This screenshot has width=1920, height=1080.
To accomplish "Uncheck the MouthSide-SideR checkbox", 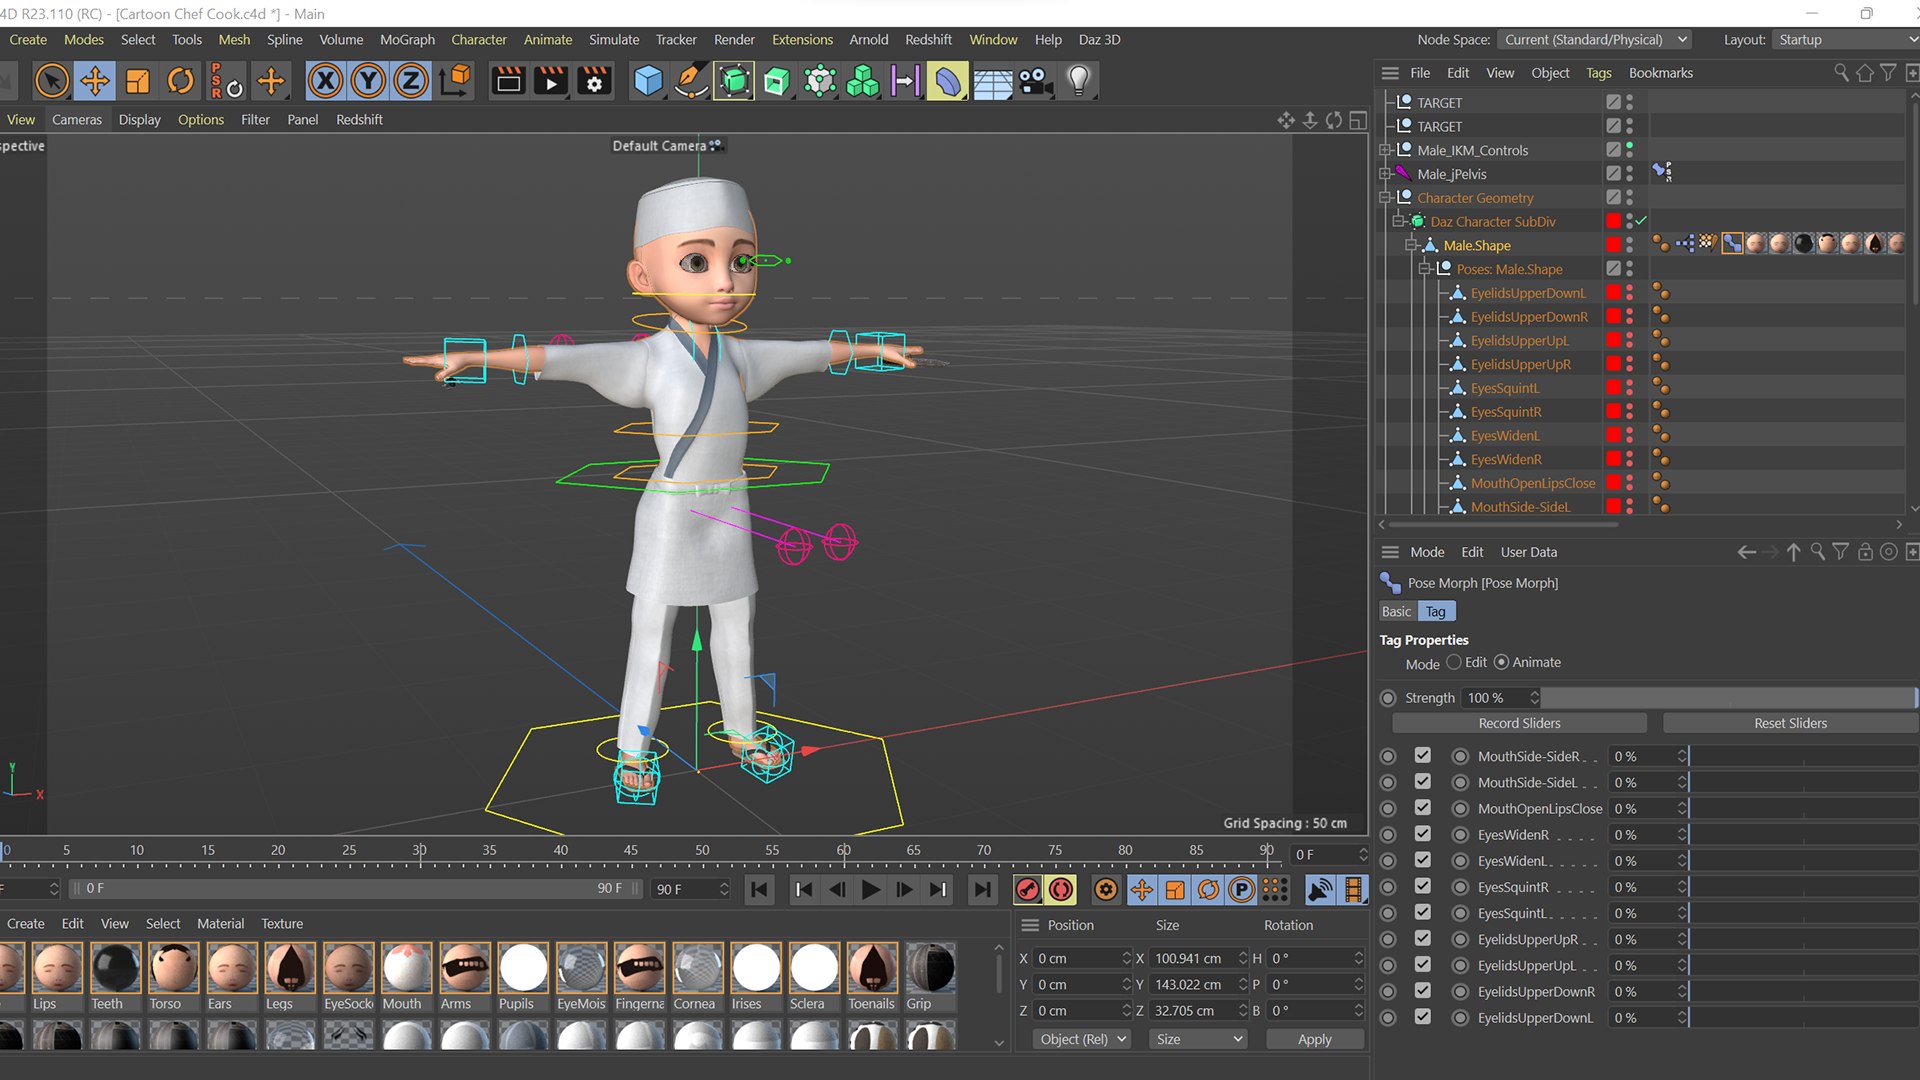I will coord(1423,756).
